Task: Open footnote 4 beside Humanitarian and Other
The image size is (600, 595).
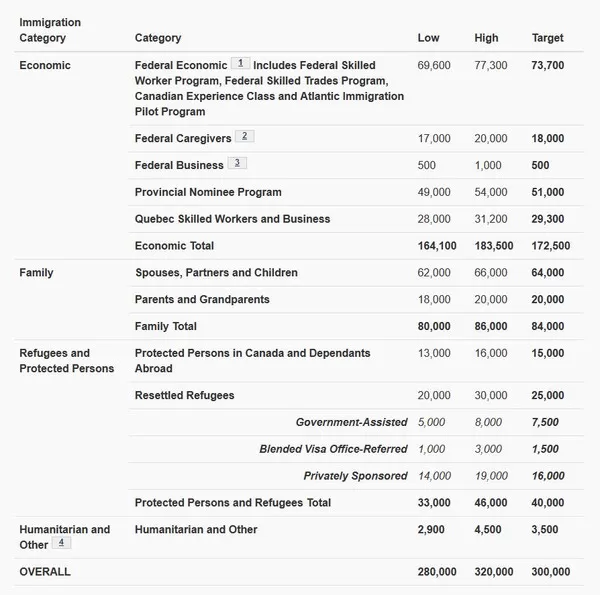Action: pyautogui.click(x=61, y=543)
